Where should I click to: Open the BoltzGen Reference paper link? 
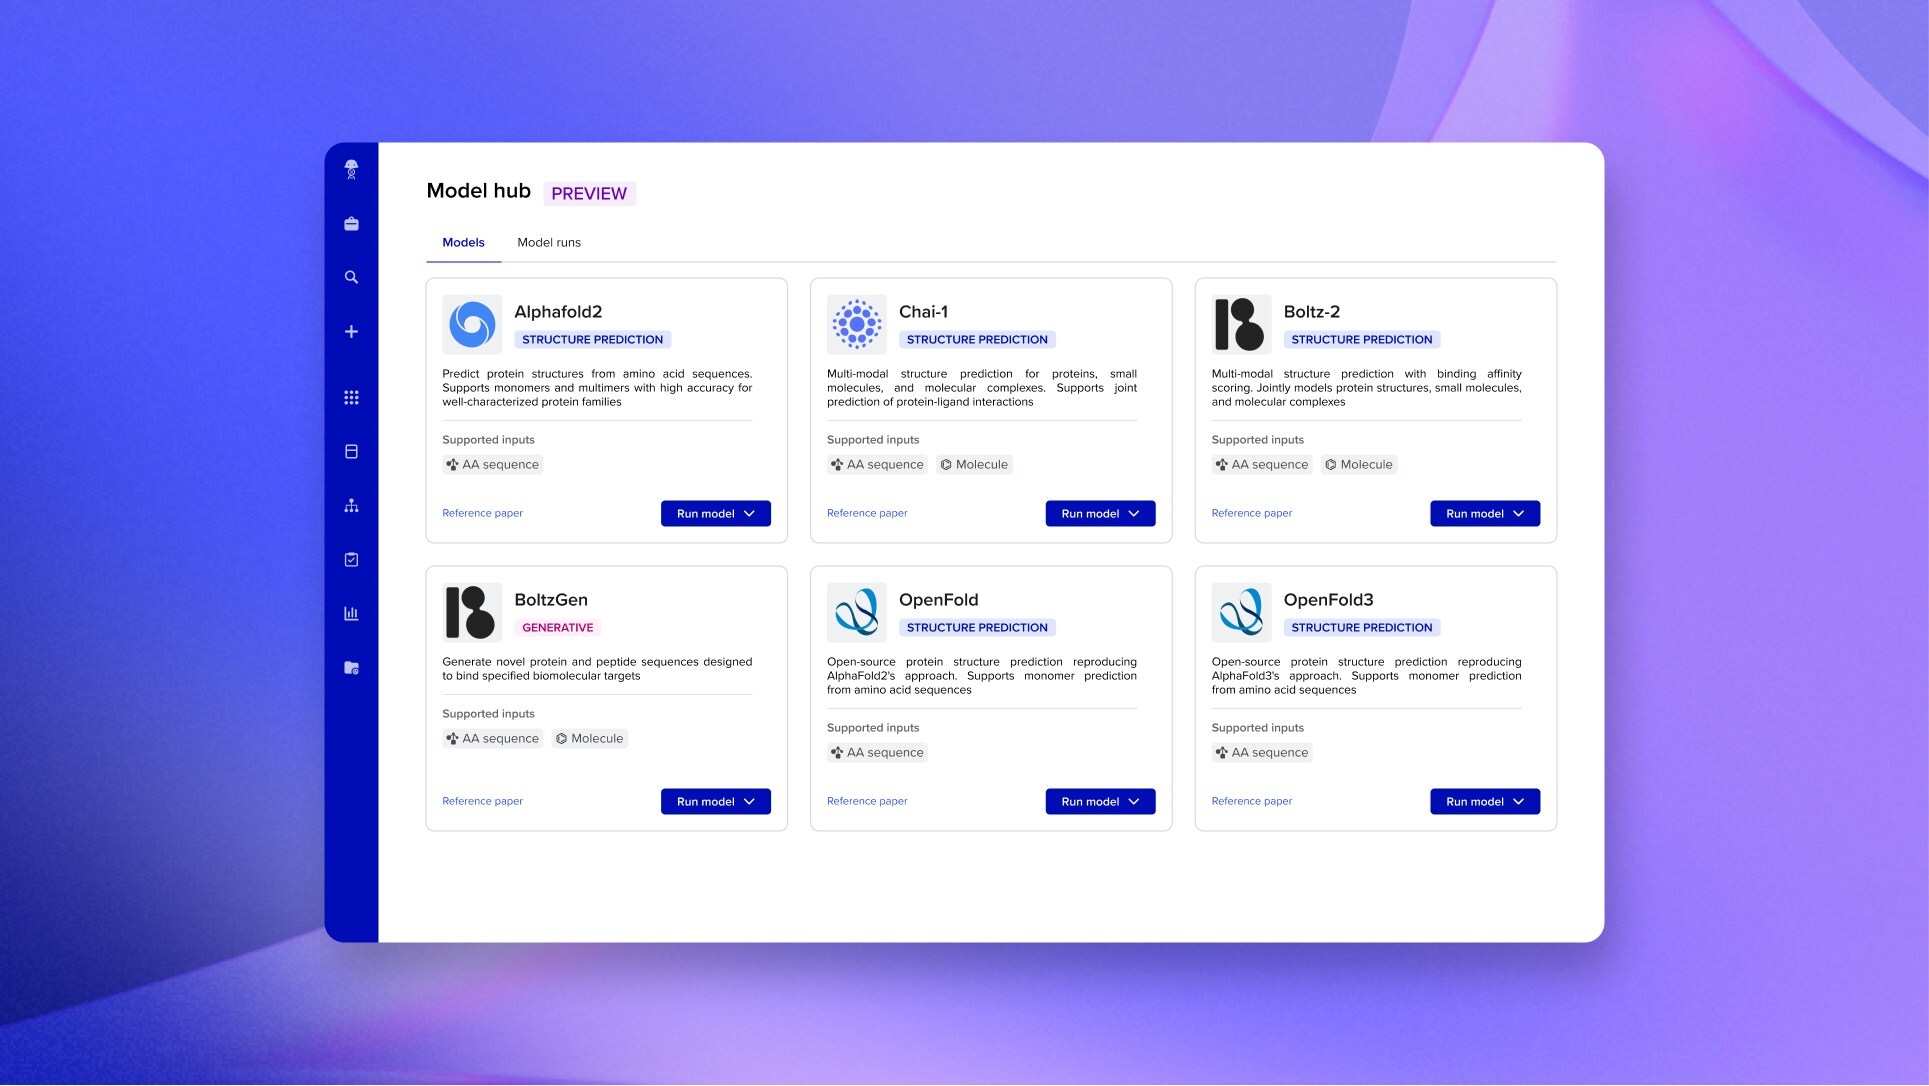482,801
